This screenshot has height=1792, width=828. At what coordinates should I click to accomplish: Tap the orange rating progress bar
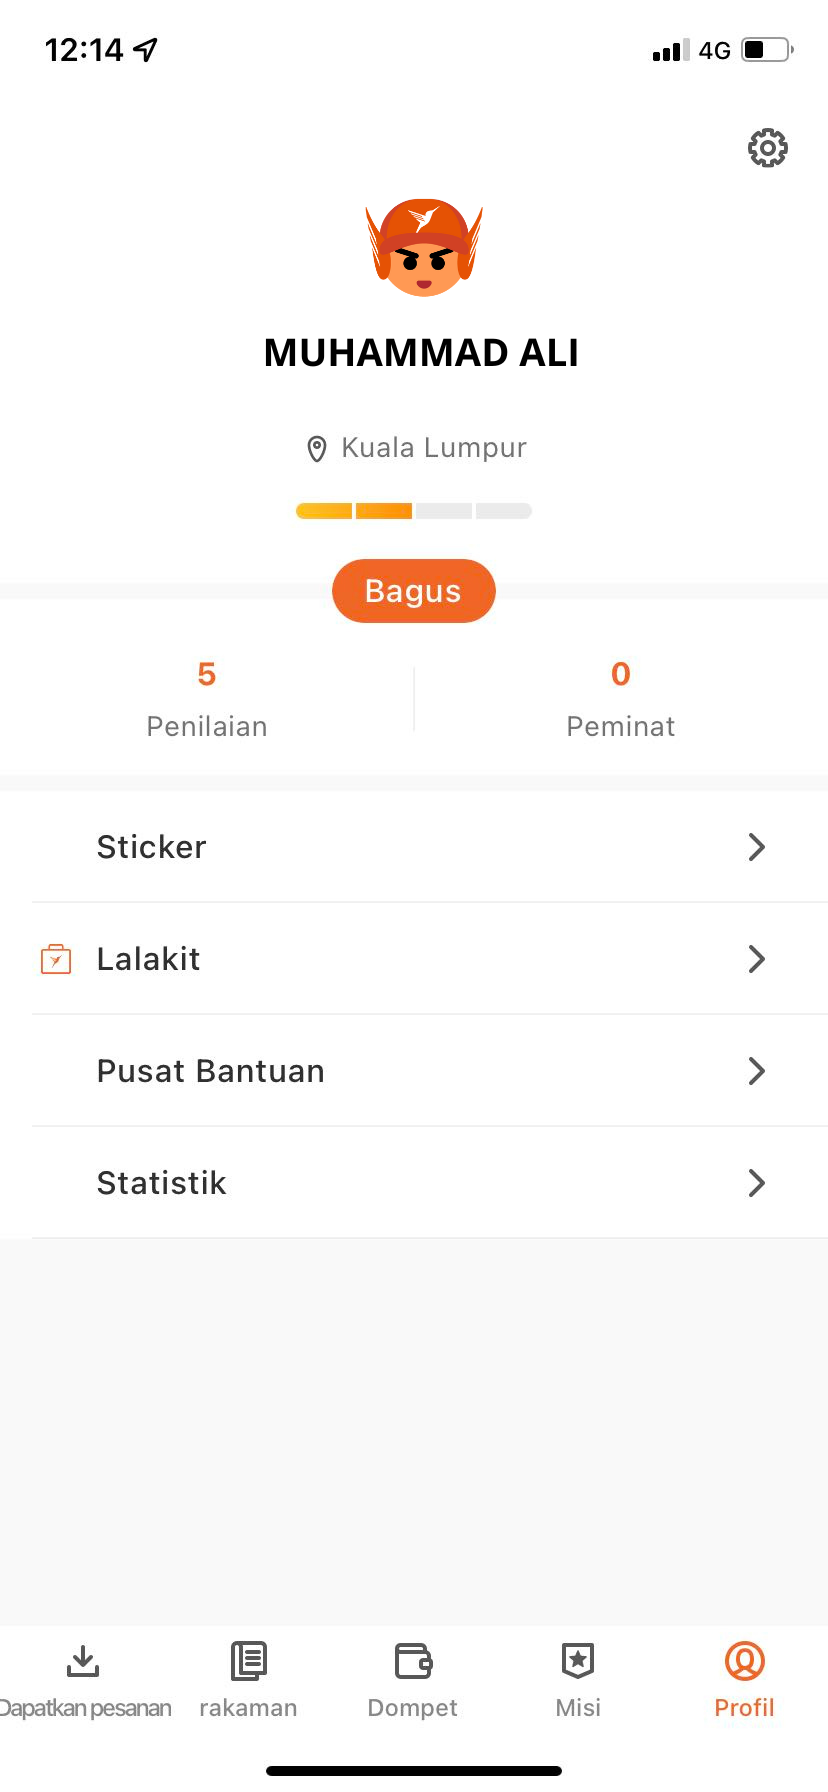(x=414, y=511)
